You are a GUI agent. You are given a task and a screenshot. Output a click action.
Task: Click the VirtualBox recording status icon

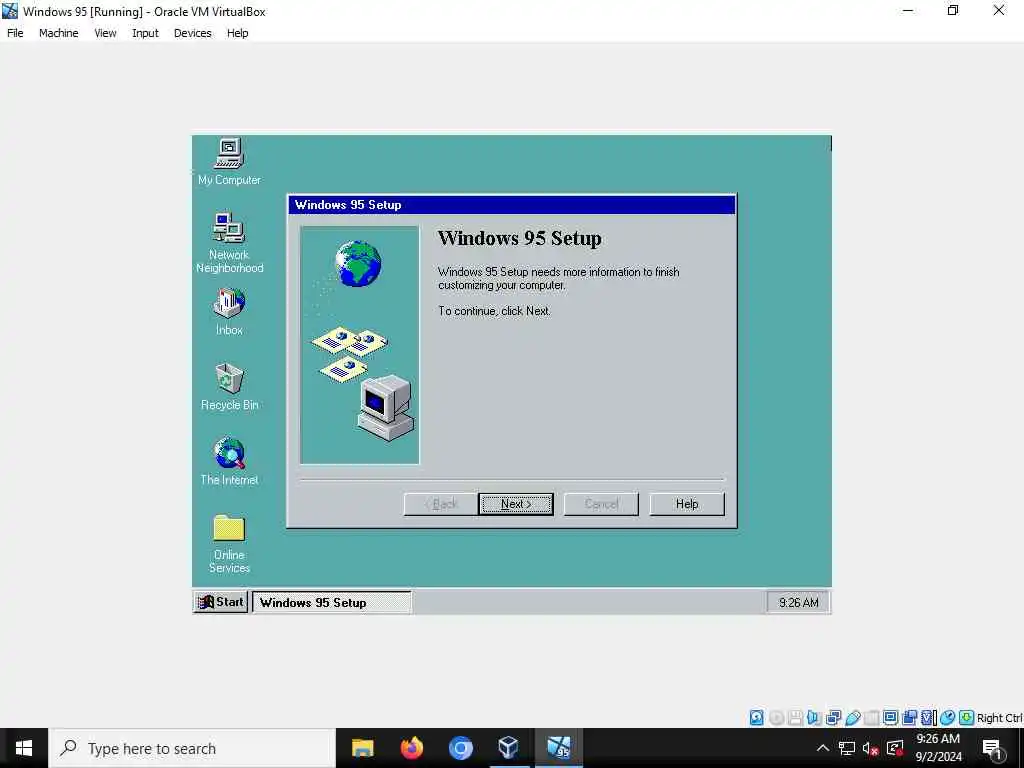click(909, 718)
